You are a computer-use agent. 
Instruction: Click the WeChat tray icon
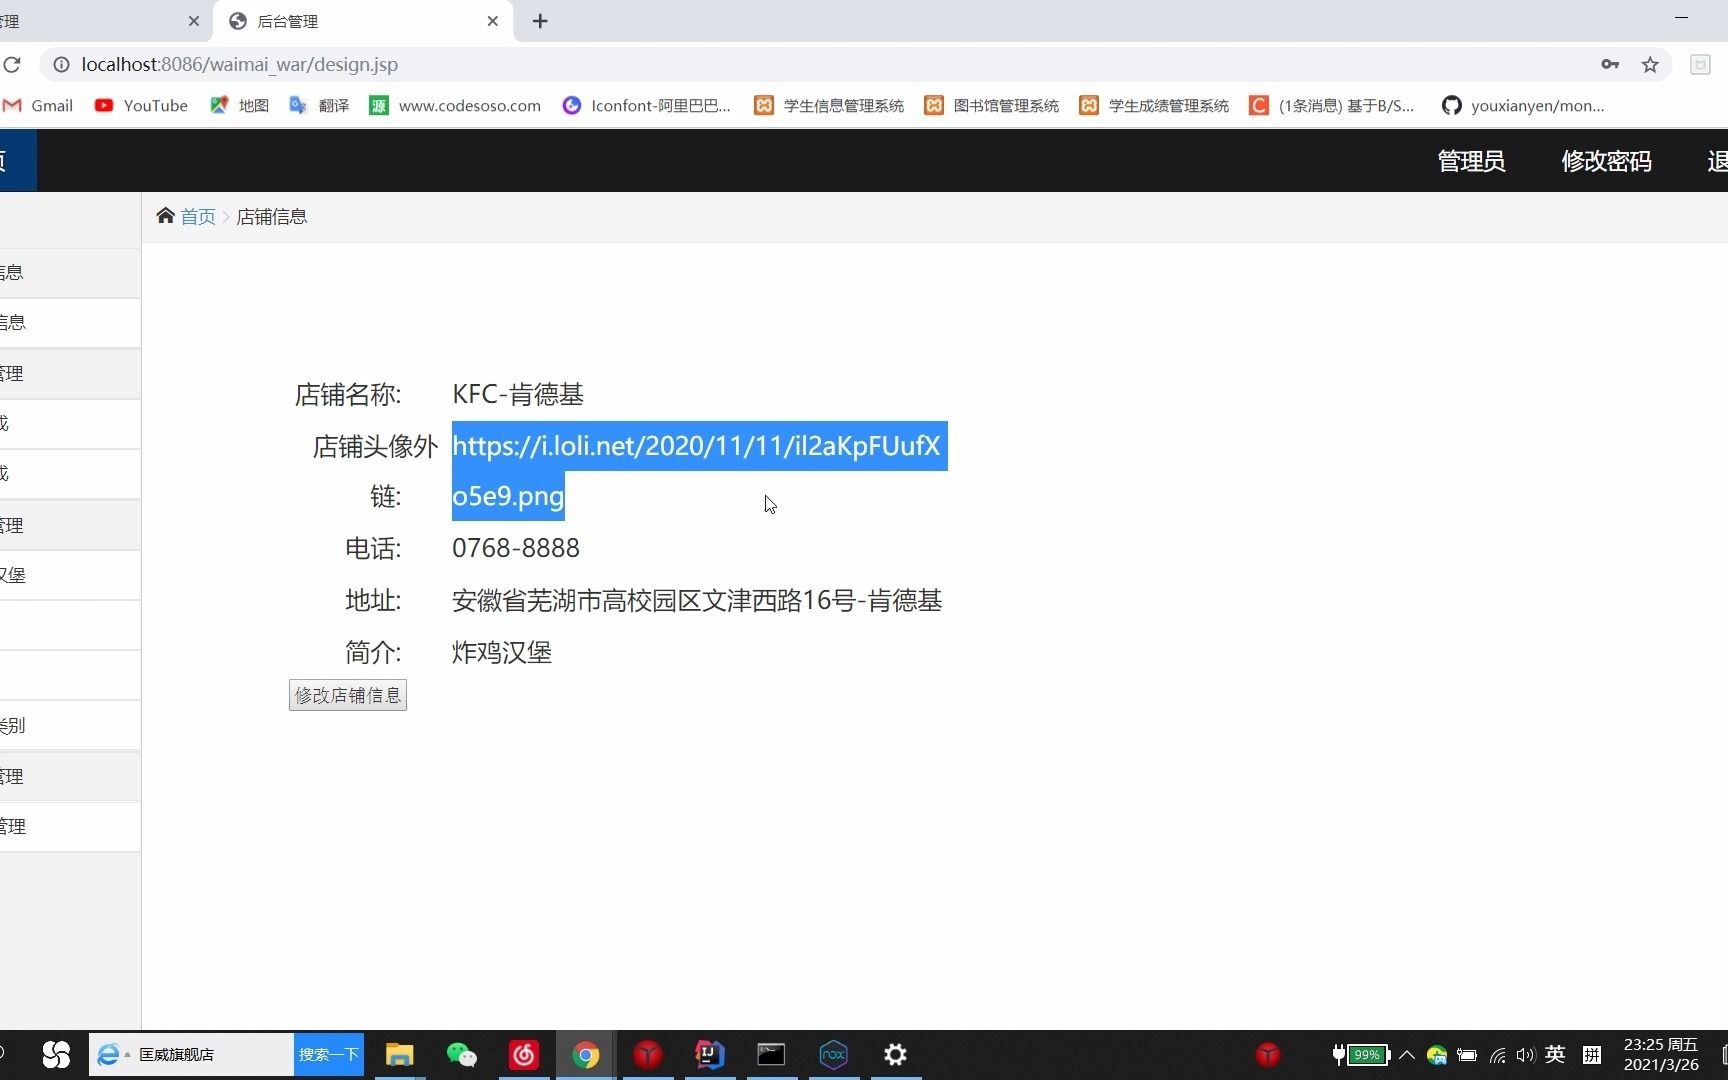click(1437, 1055)
